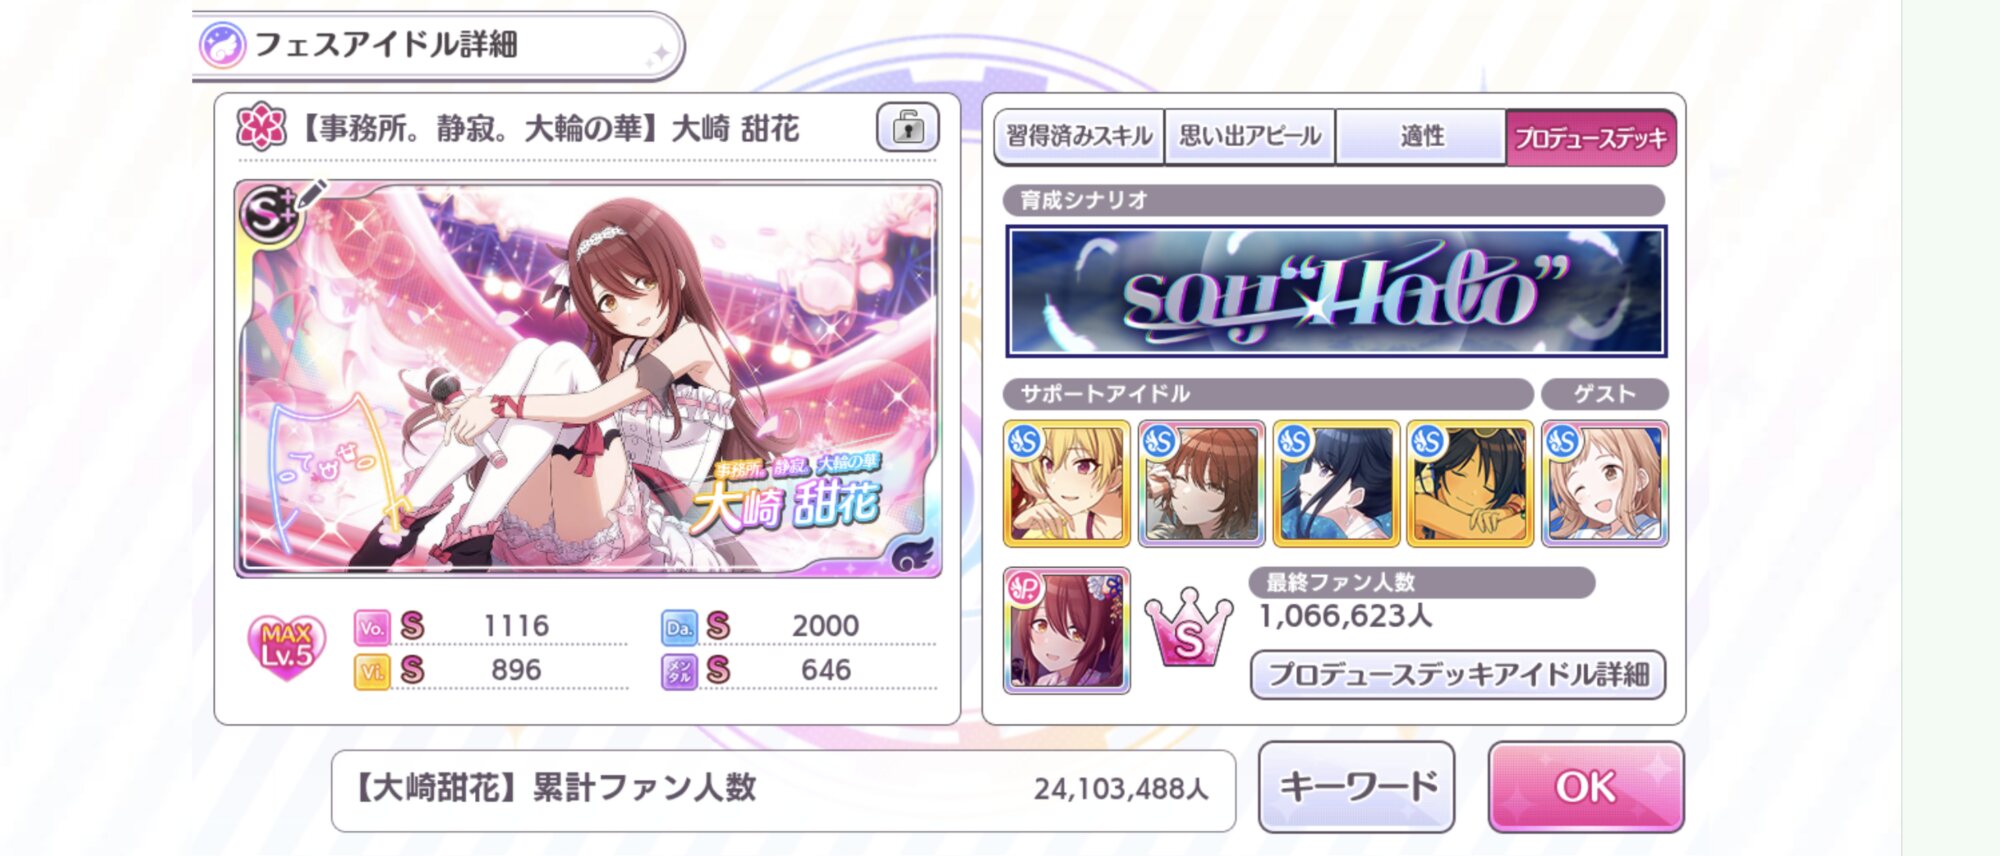Toggle the card lock icon

point(908,128)
